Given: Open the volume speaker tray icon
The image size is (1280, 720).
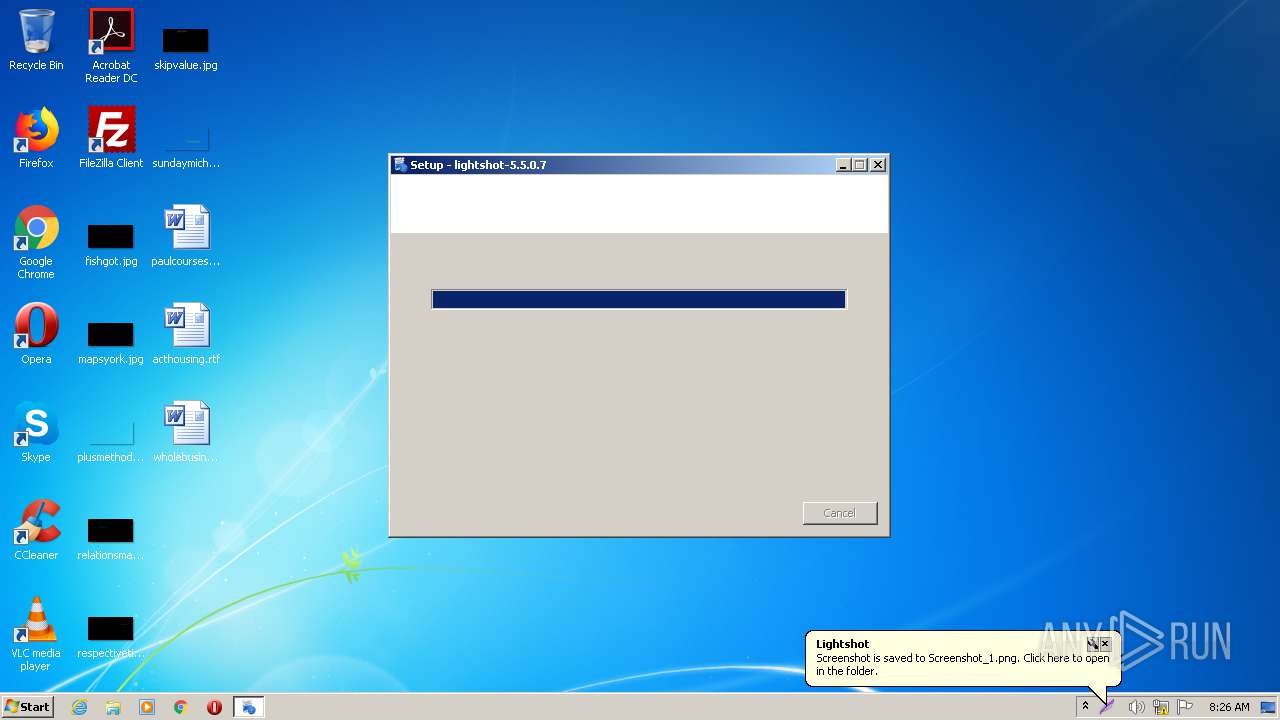Looking at the screenshot, I should click(1136, 707).
